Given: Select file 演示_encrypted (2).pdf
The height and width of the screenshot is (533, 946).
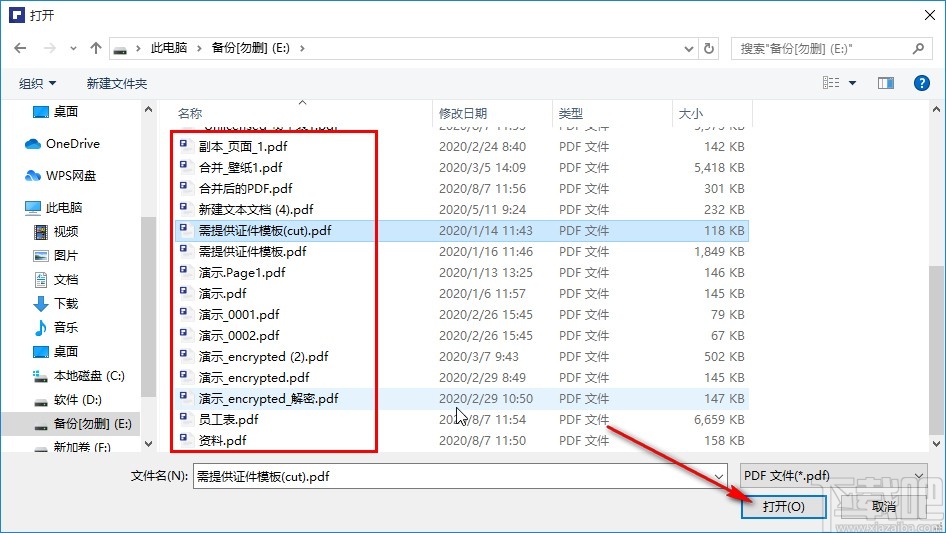Looking at the screenshot, I should [264, 357].
